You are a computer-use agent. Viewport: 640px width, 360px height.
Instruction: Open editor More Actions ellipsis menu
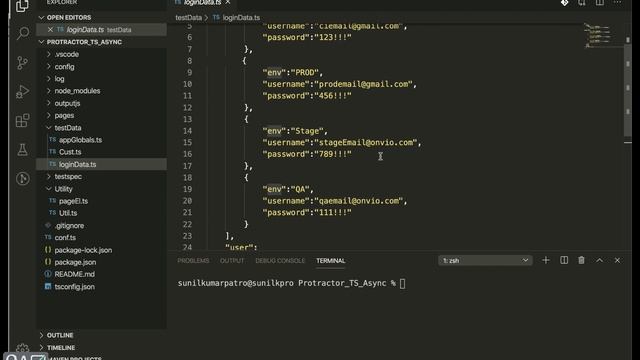click(618, 3)
